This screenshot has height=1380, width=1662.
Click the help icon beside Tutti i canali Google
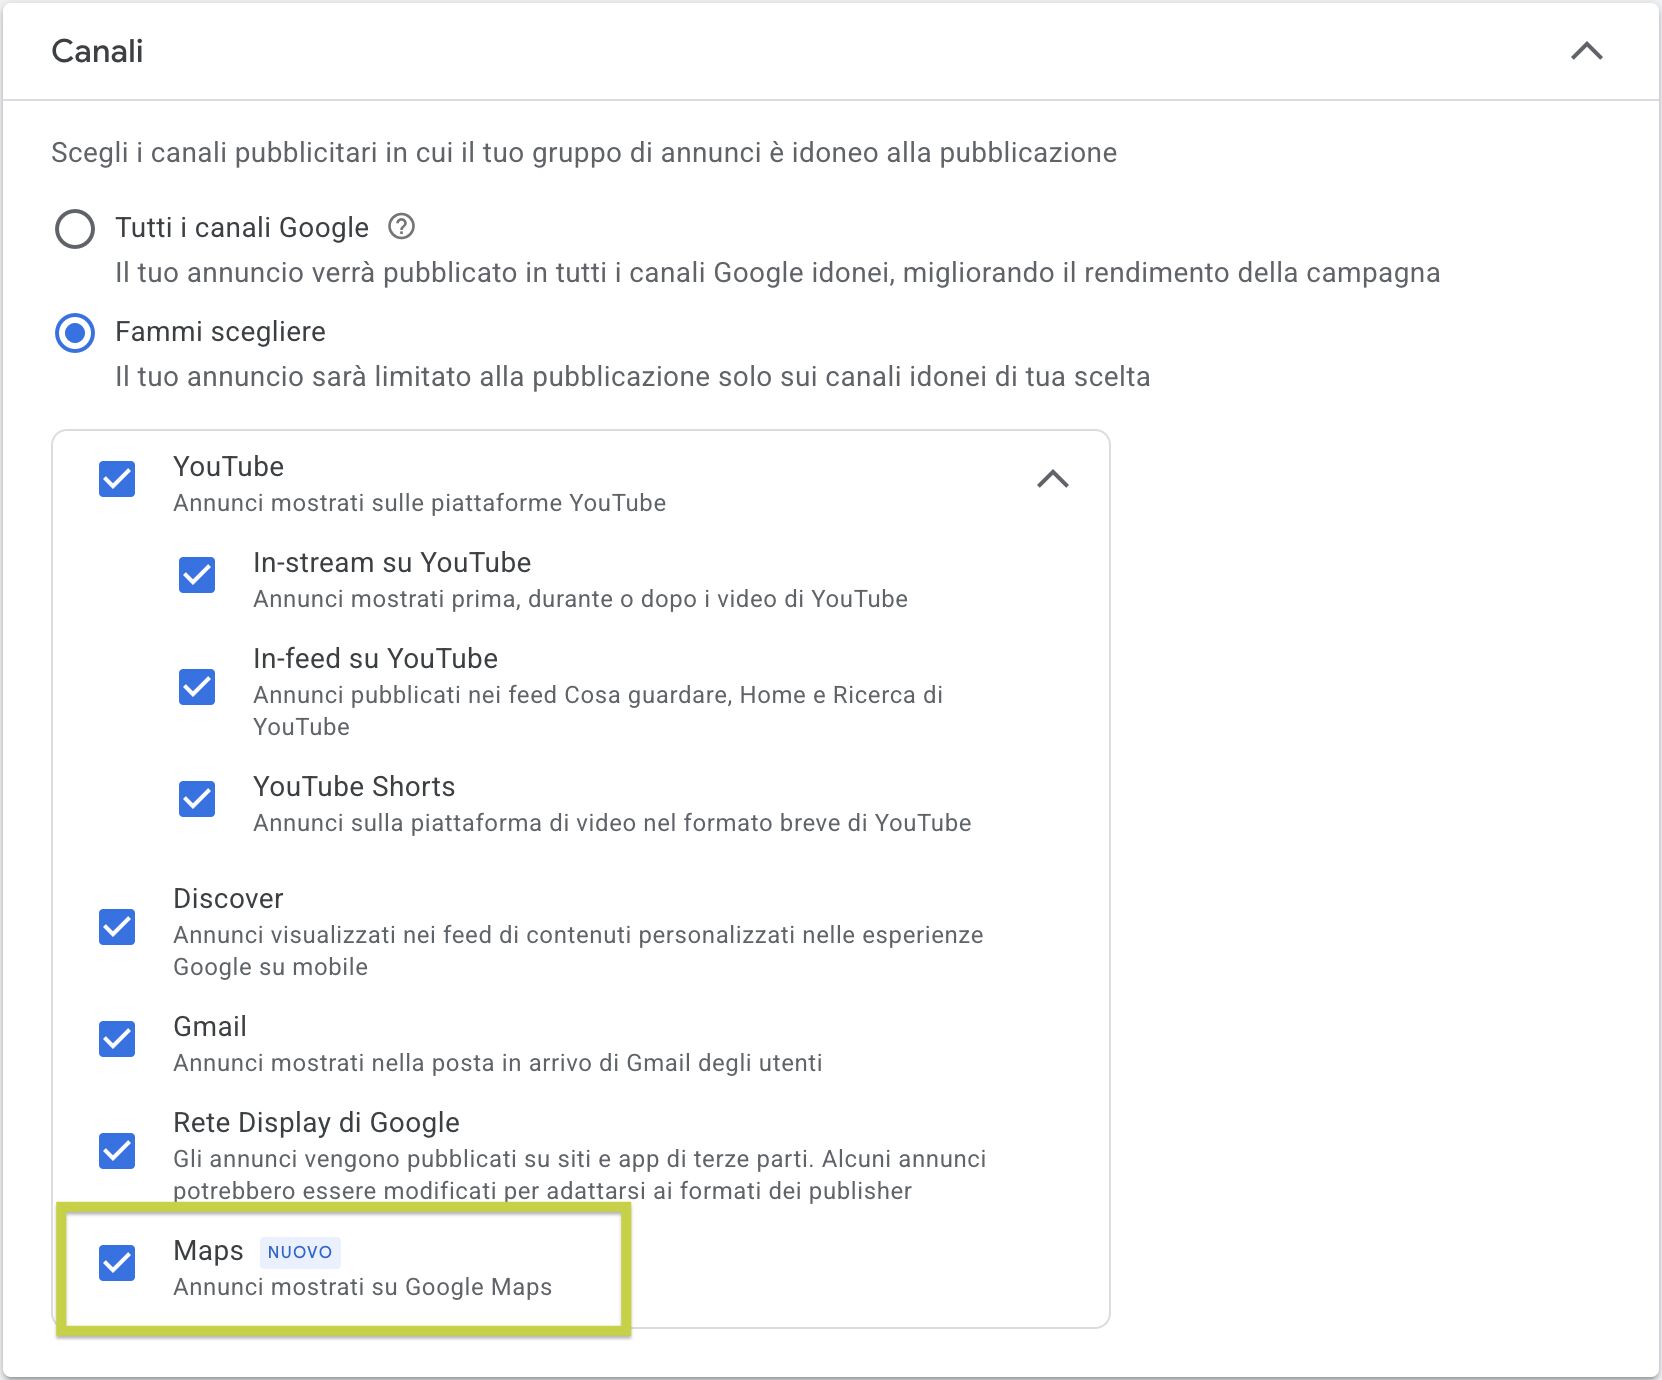point(401,227)
